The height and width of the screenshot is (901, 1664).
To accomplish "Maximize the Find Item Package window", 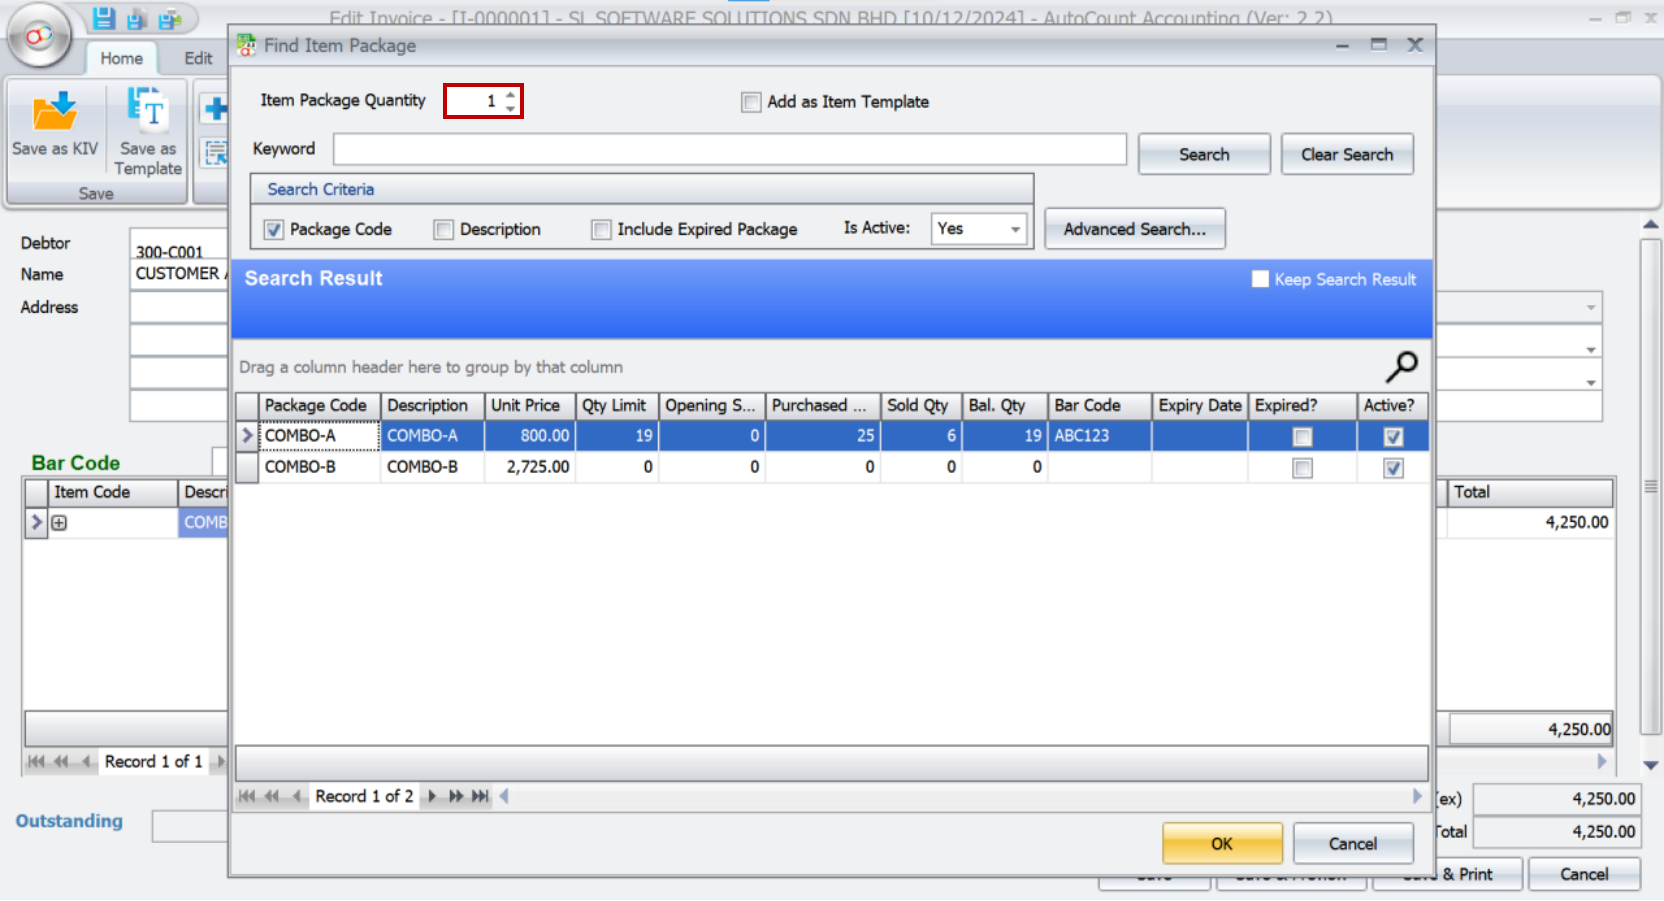I will tap(1378, 45).
